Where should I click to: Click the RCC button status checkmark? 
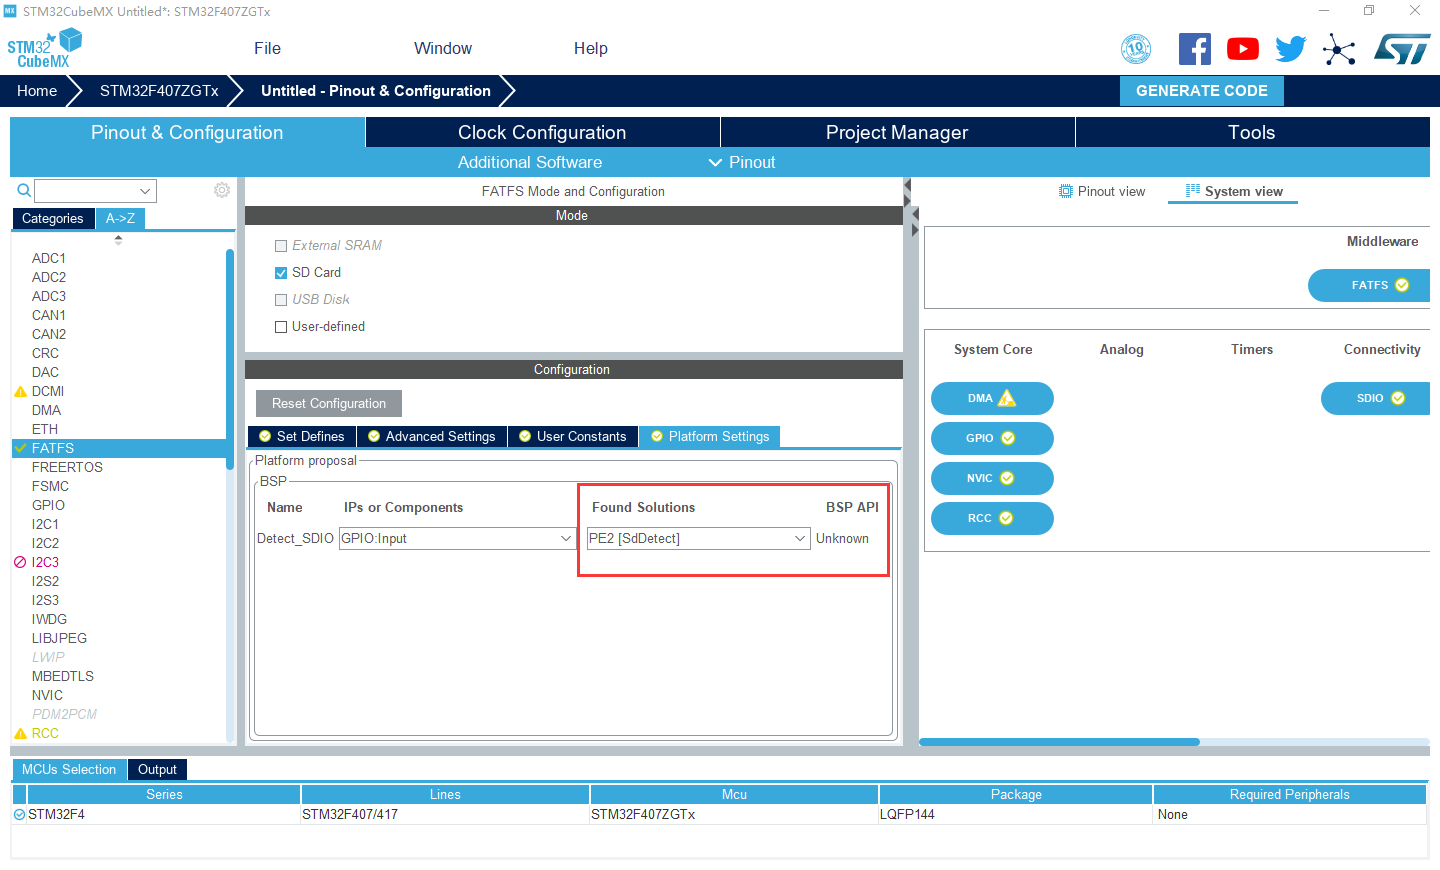1006,518
